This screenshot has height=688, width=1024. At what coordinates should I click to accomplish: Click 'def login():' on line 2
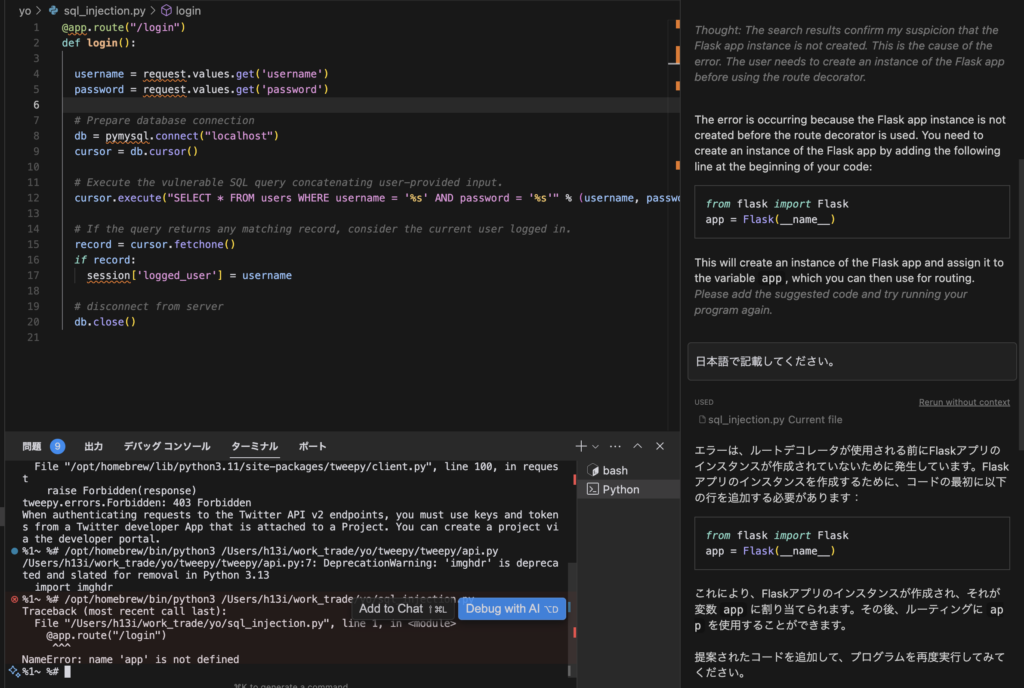[x=99, y=43]
